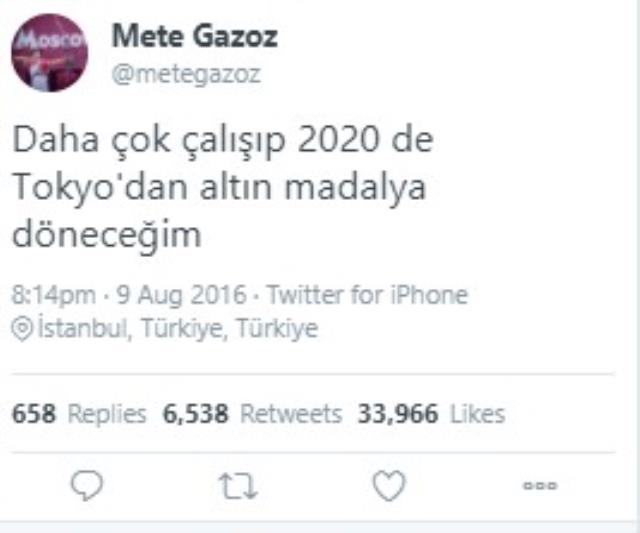Screen dimensions: 640x533
Task: Click the location pin icon
Action: click(x=22, y=329)
